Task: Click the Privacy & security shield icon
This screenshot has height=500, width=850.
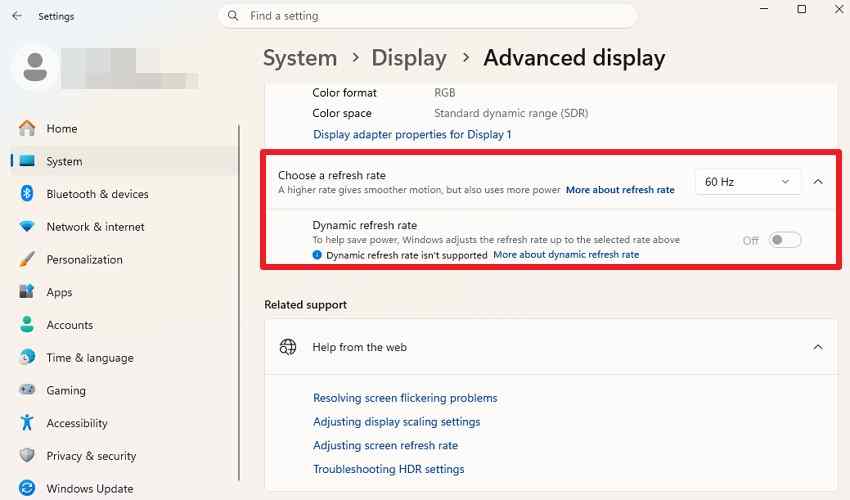Action: pos(27,455)
